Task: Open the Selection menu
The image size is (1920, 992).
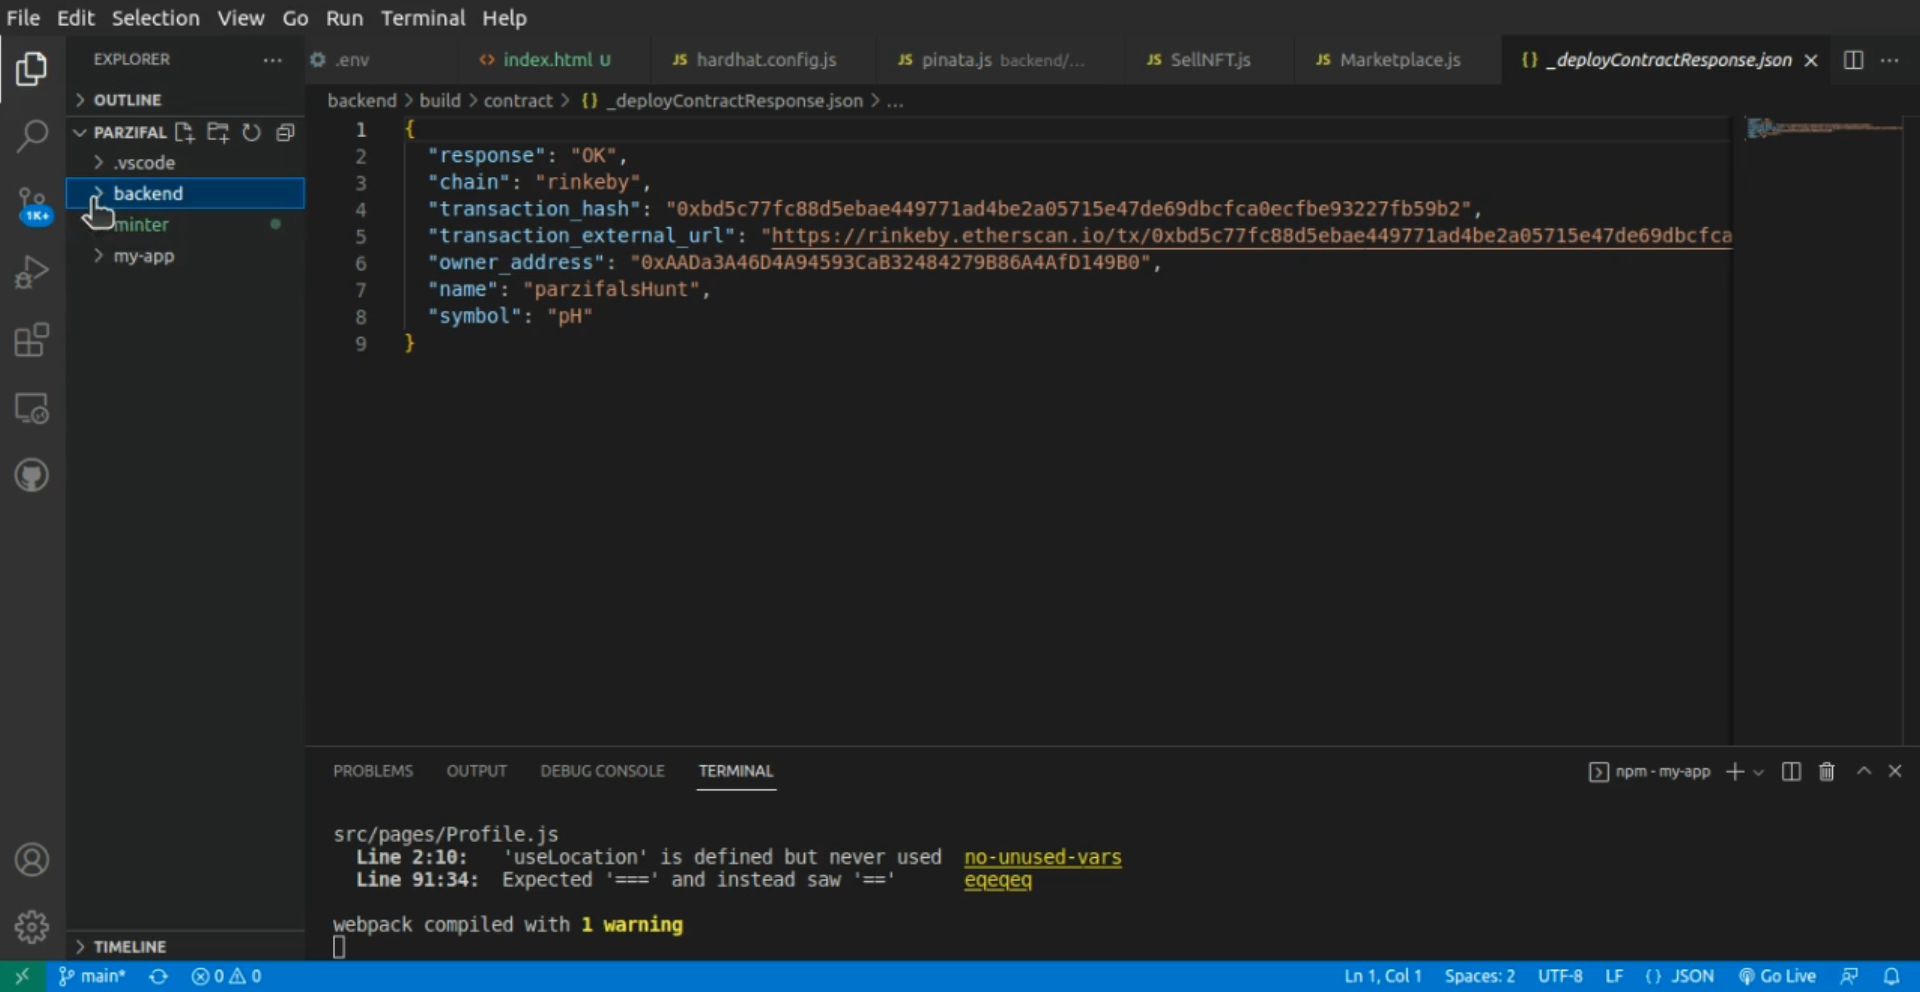Action: 155,18
